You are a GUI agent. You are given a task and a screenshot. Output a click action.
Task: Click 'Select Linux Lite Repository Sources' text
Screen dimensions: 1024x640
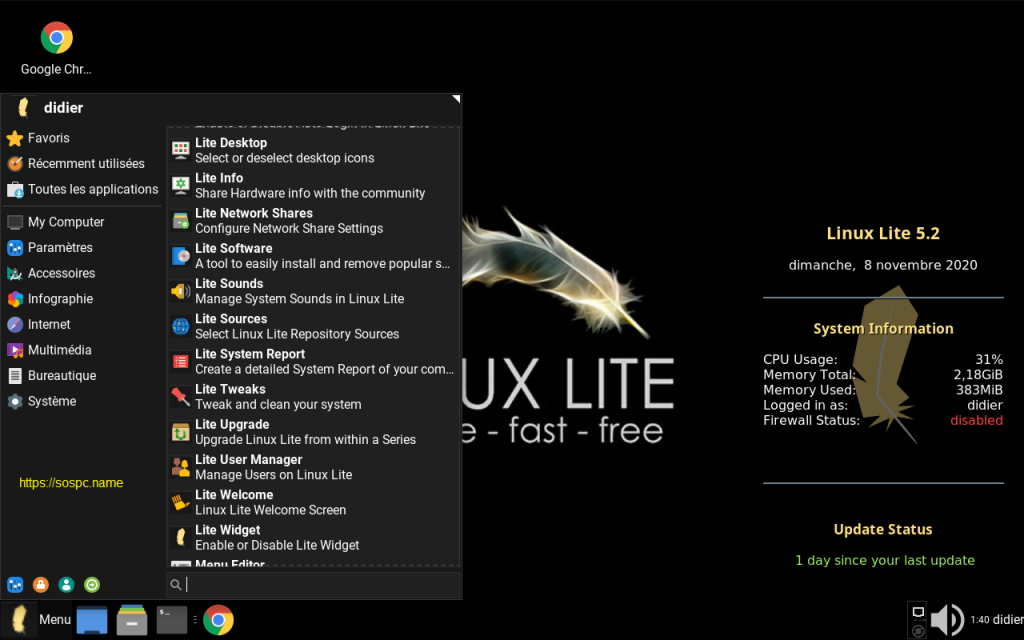[x=297, y=334]
